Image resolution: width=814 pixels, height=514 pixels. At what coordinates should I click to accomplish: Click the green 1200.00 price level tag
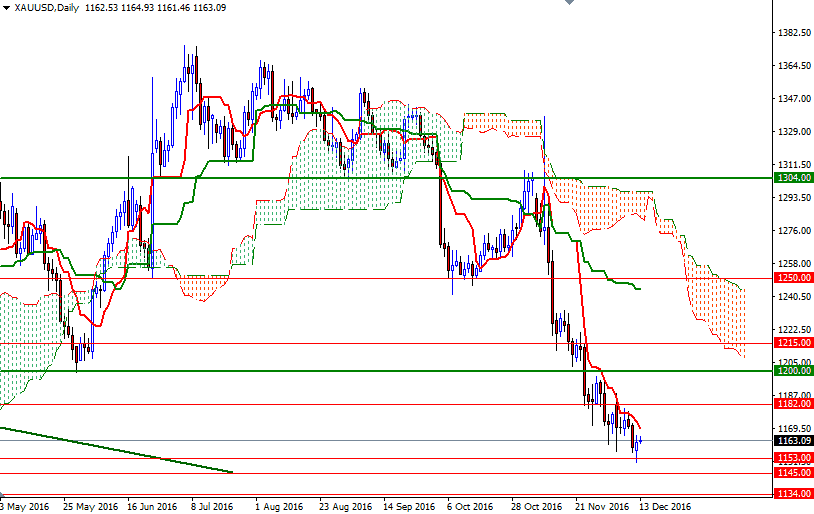click(793, 370)
